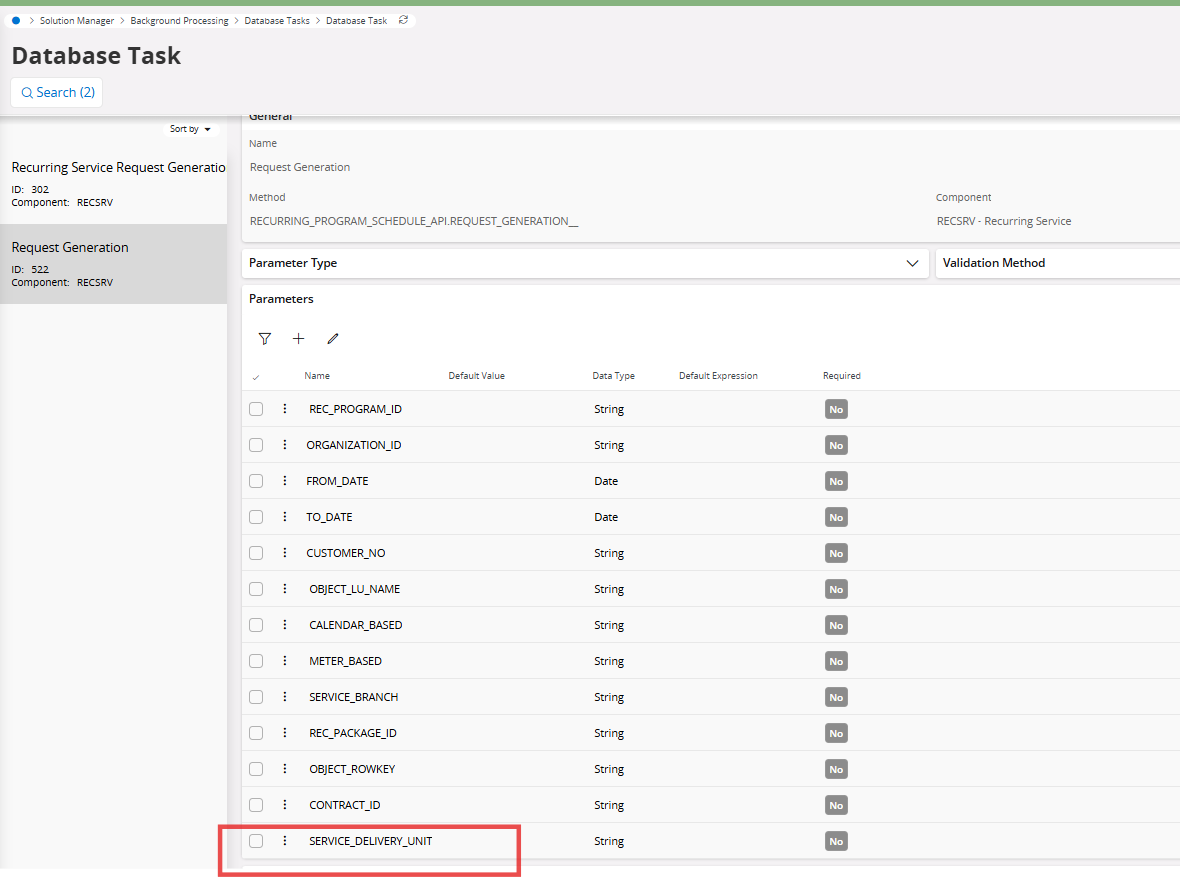Open row menu for CONTRACT_ID
The width and height of the screenshot is (1180, 877).
pos(284,805)
